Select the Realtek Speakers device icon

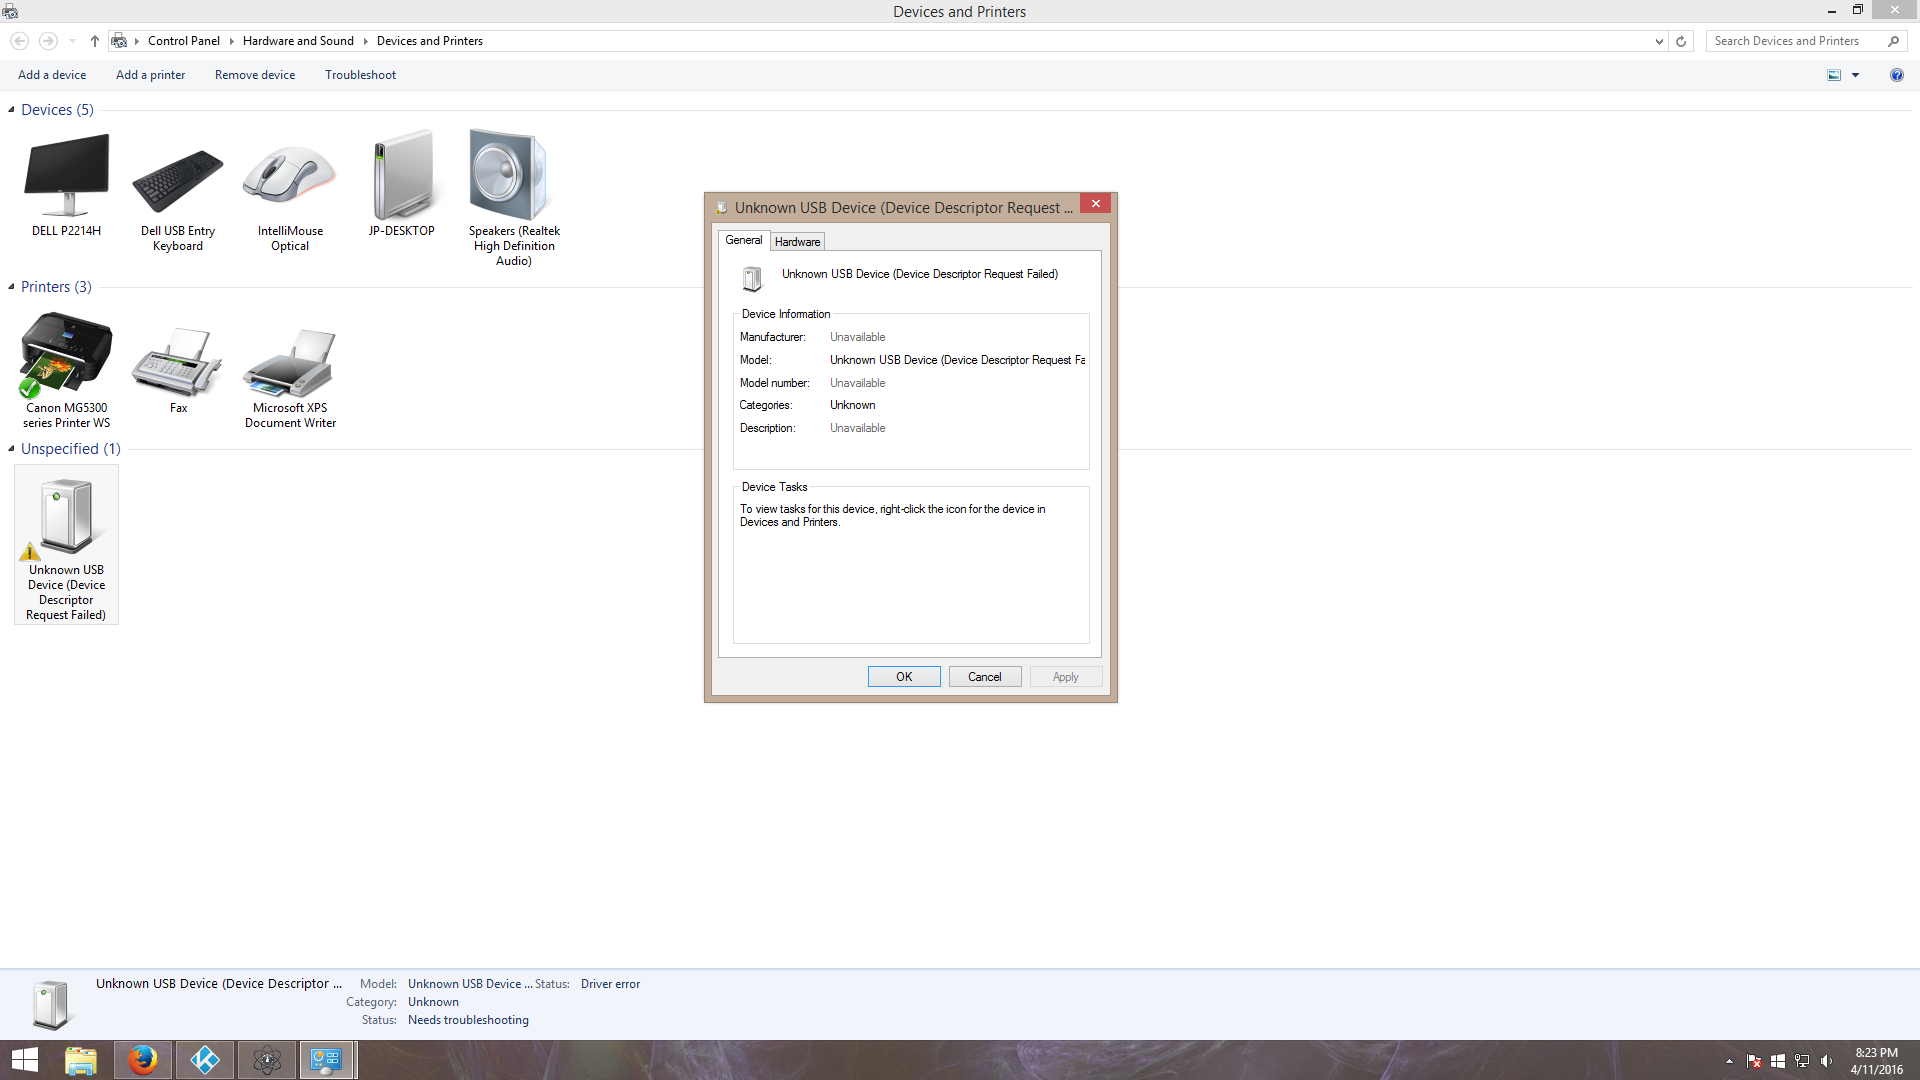(509, 177)
